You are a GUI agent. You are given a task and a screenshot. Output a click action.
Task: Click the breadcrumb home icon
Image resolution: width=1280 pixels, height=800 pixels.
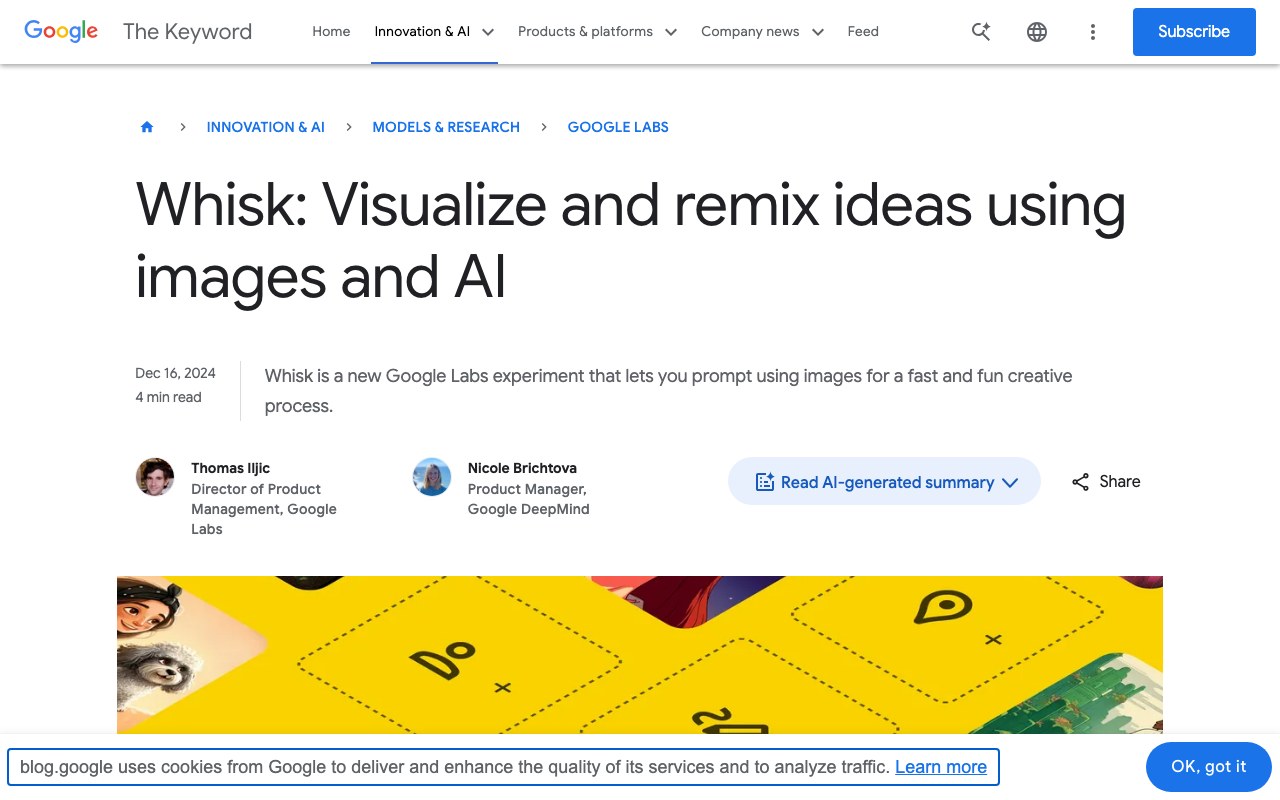coord(147,127)
